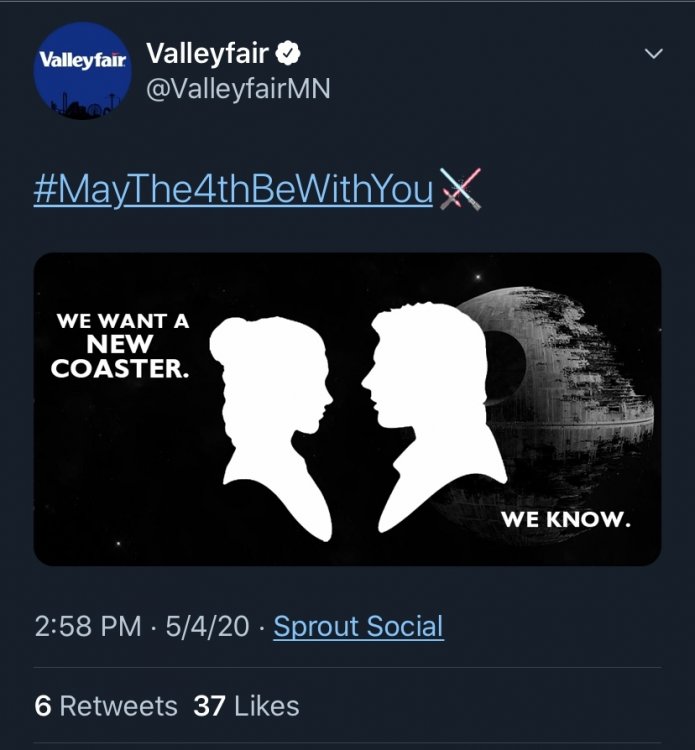Click the "WE KNOW." caption
695x750 pixels.
[565, 520]
